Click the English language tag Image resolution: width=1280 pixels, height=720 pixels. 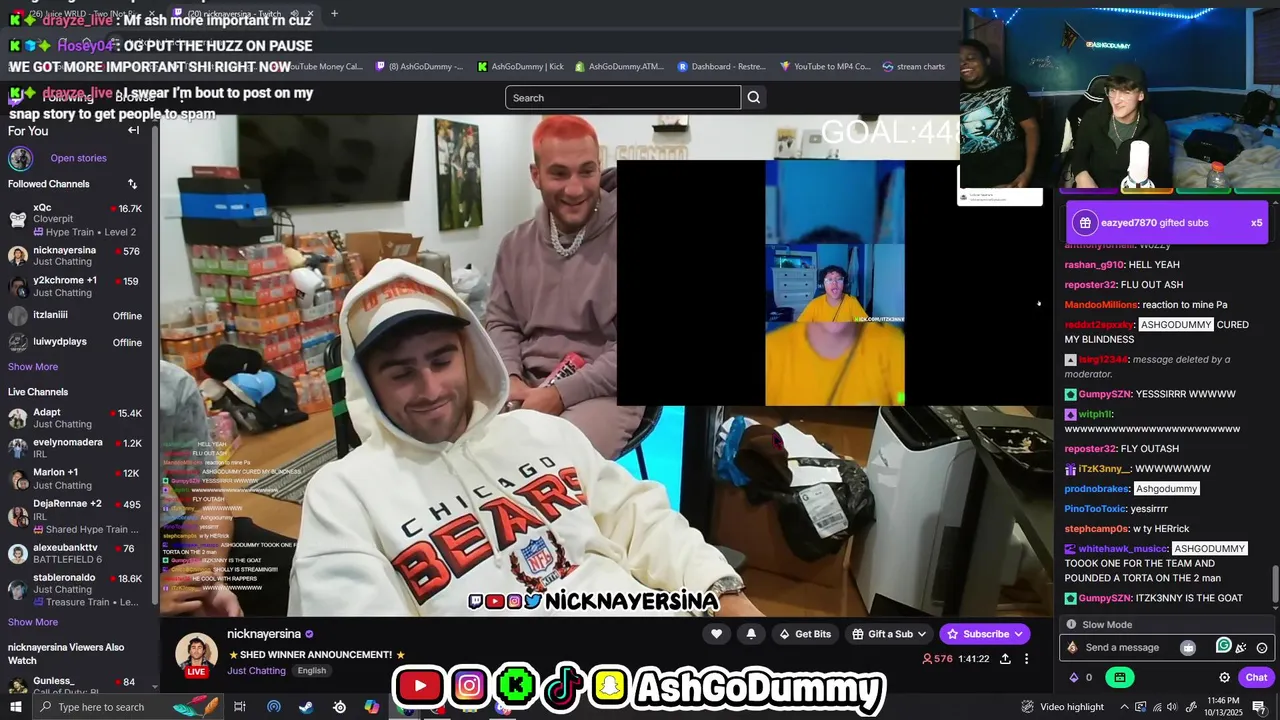point(312,671)
